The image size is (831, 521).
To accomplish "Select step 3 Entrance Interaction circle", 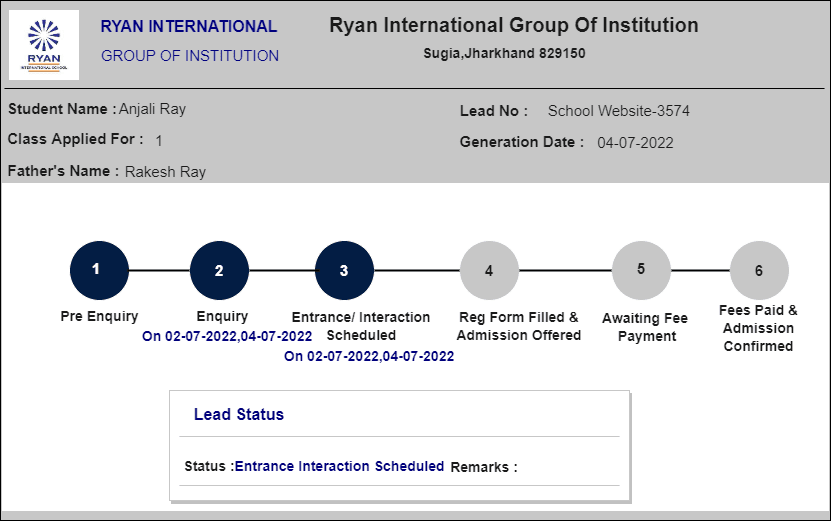I will [344, 270].
